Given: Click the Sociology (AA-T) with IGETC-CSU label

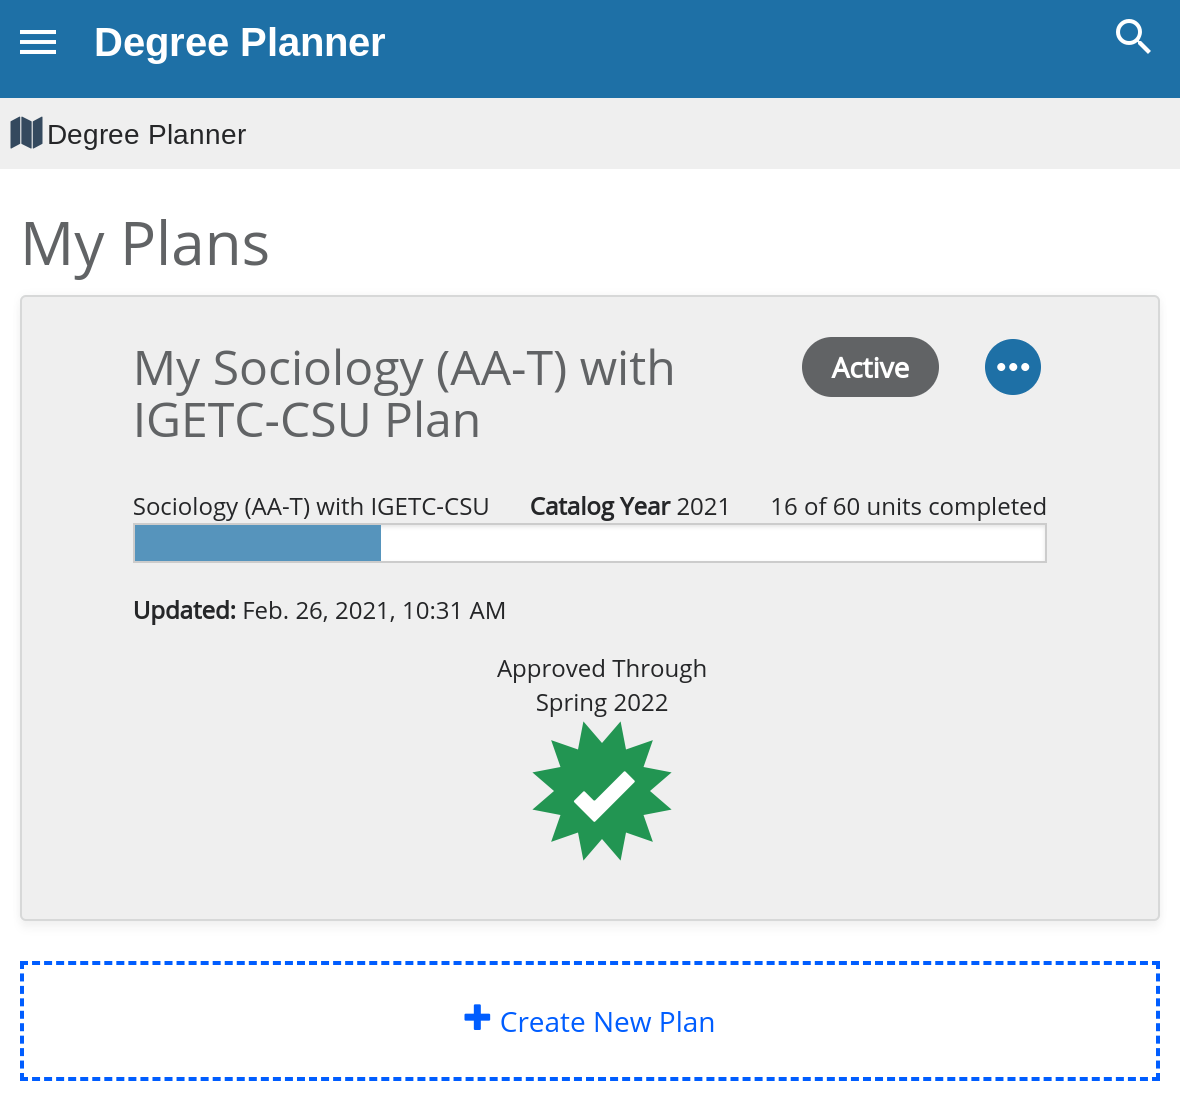Looking at the screenshot, I should 310,506.
